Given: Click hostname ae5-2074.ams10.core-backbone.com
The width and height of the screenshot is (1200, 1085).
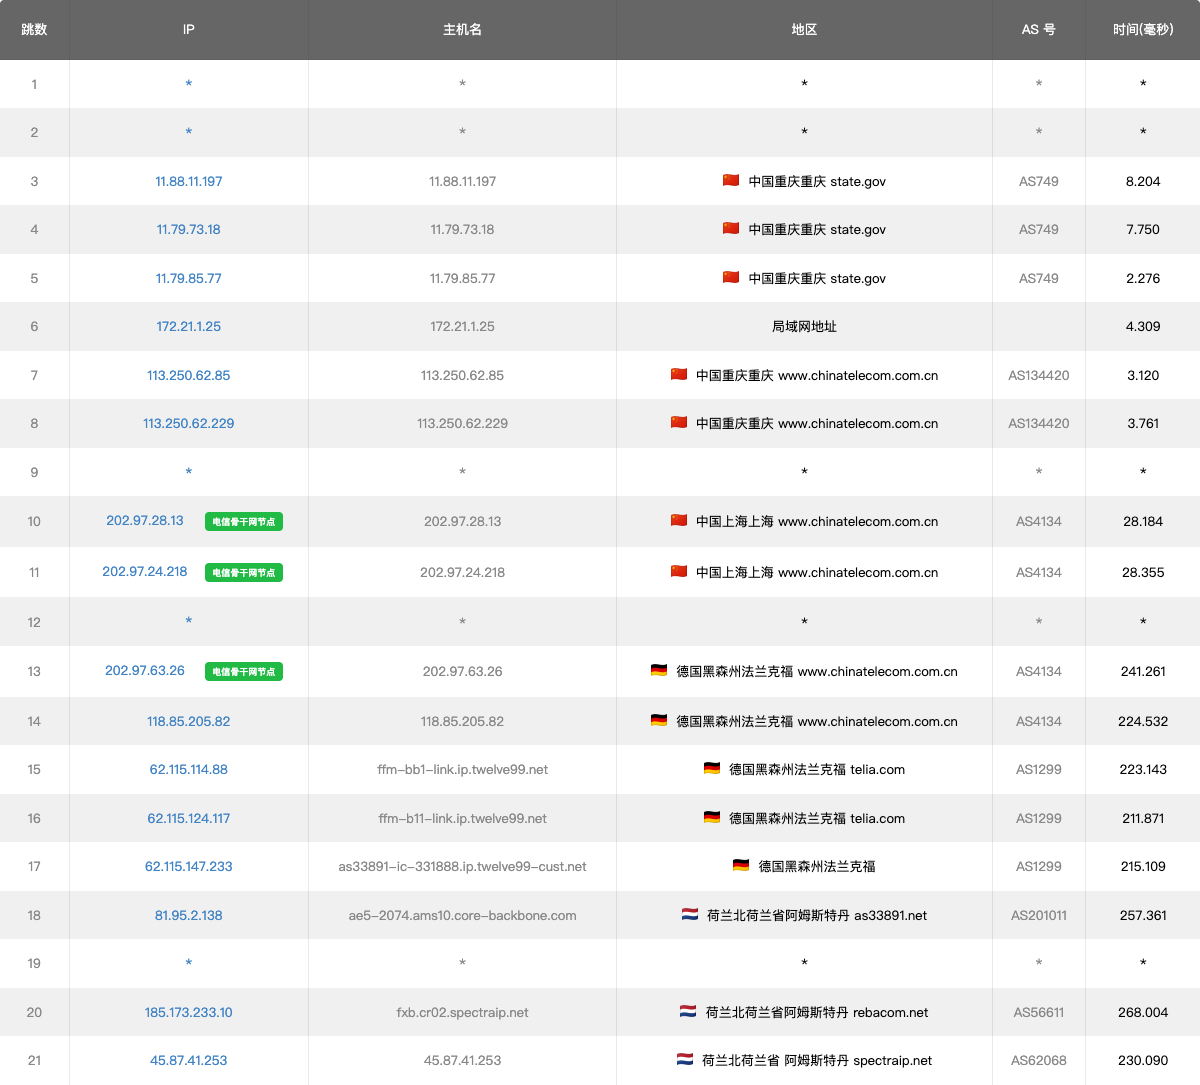Looking at the screenshot, I should 462,915.
